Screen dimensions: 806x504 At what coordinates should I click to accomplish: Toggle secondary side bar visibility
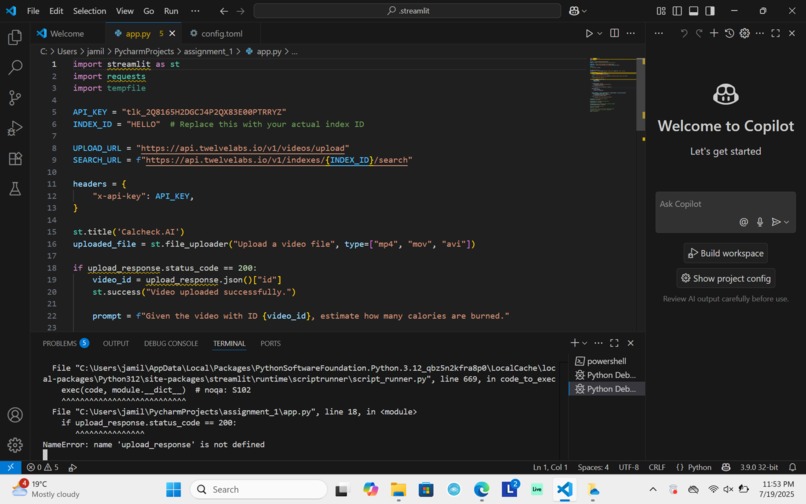click(x=710, y=11)
